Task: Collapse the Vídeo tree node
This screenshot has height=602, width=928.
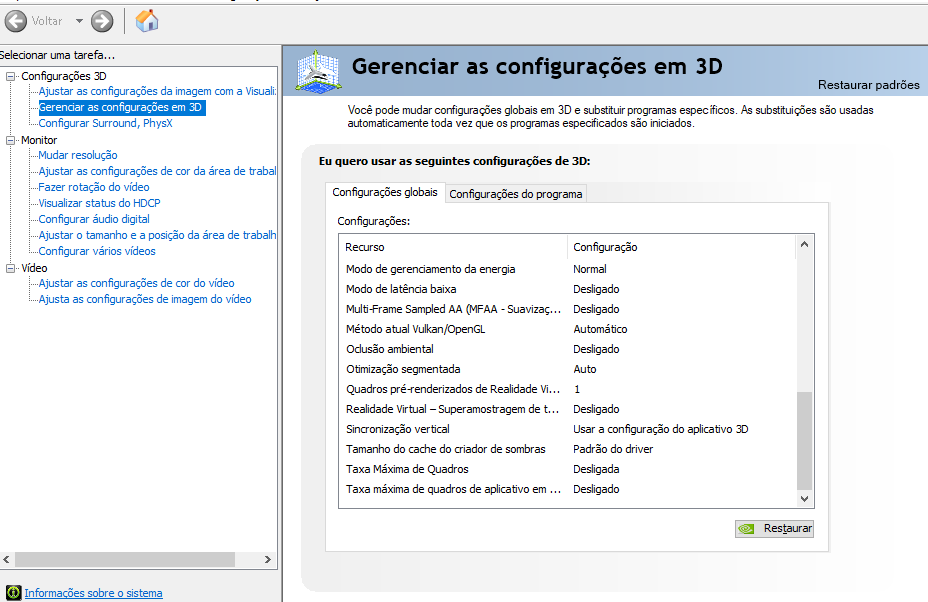Action: tap(11, 268)
